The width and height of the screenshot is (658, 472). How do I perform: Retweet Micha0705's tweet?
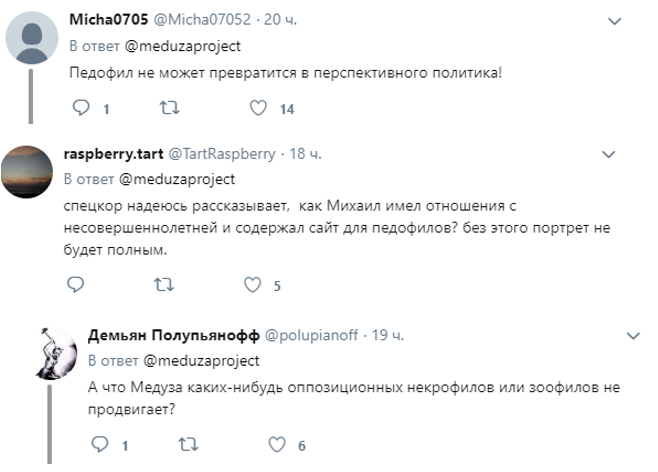pos(170,108)
